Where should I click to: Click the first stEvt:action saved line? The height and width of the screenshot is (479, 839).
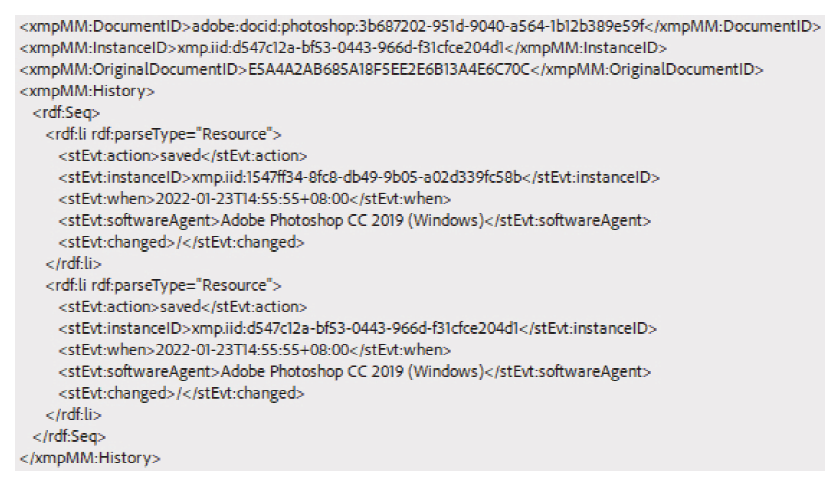(x=183, y=156)
